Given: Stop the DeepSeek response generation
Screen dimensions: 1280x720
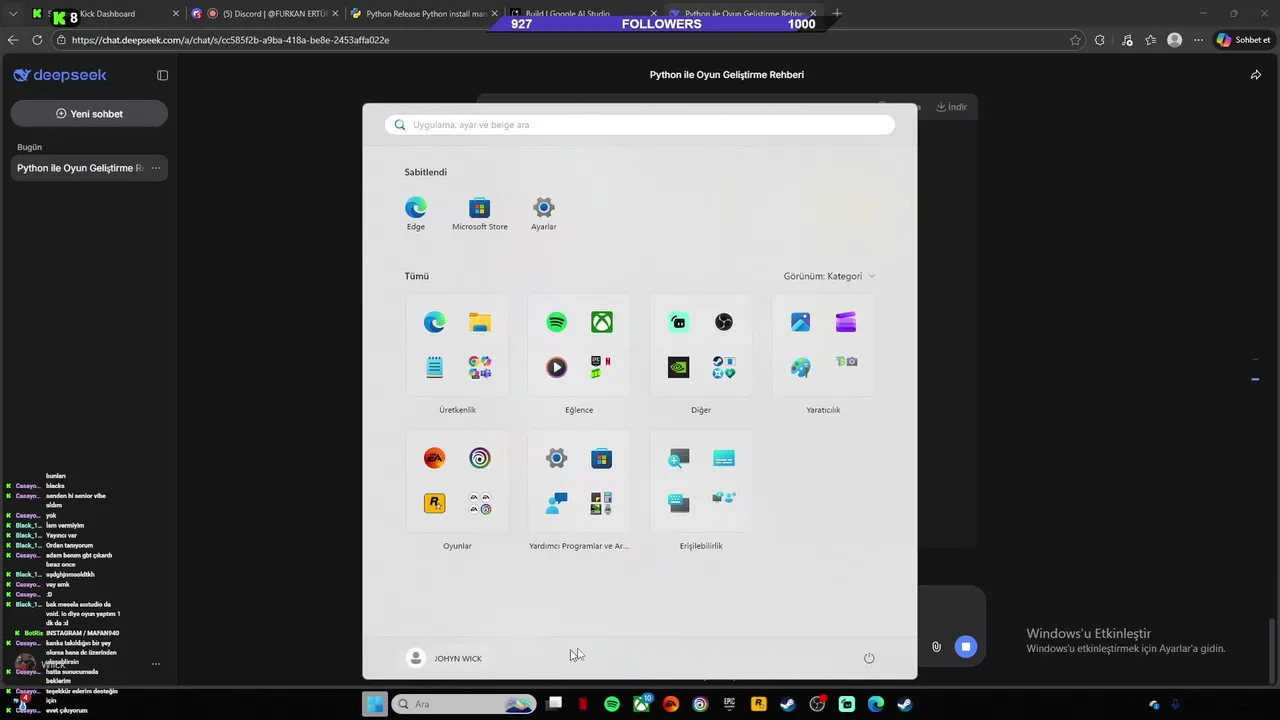Looking at the screenshot, I should (965, 647).
